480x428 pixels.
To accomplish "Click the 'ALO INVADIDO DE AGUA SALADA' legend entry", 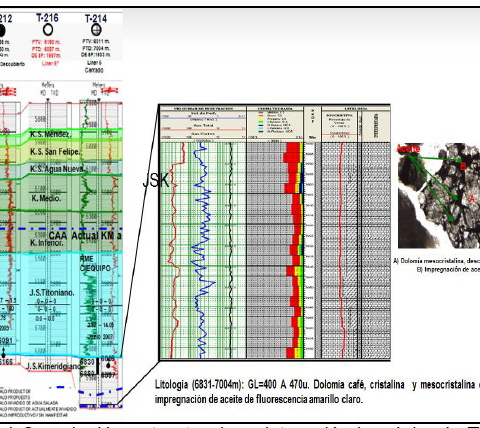I will (x=29, y=403).
